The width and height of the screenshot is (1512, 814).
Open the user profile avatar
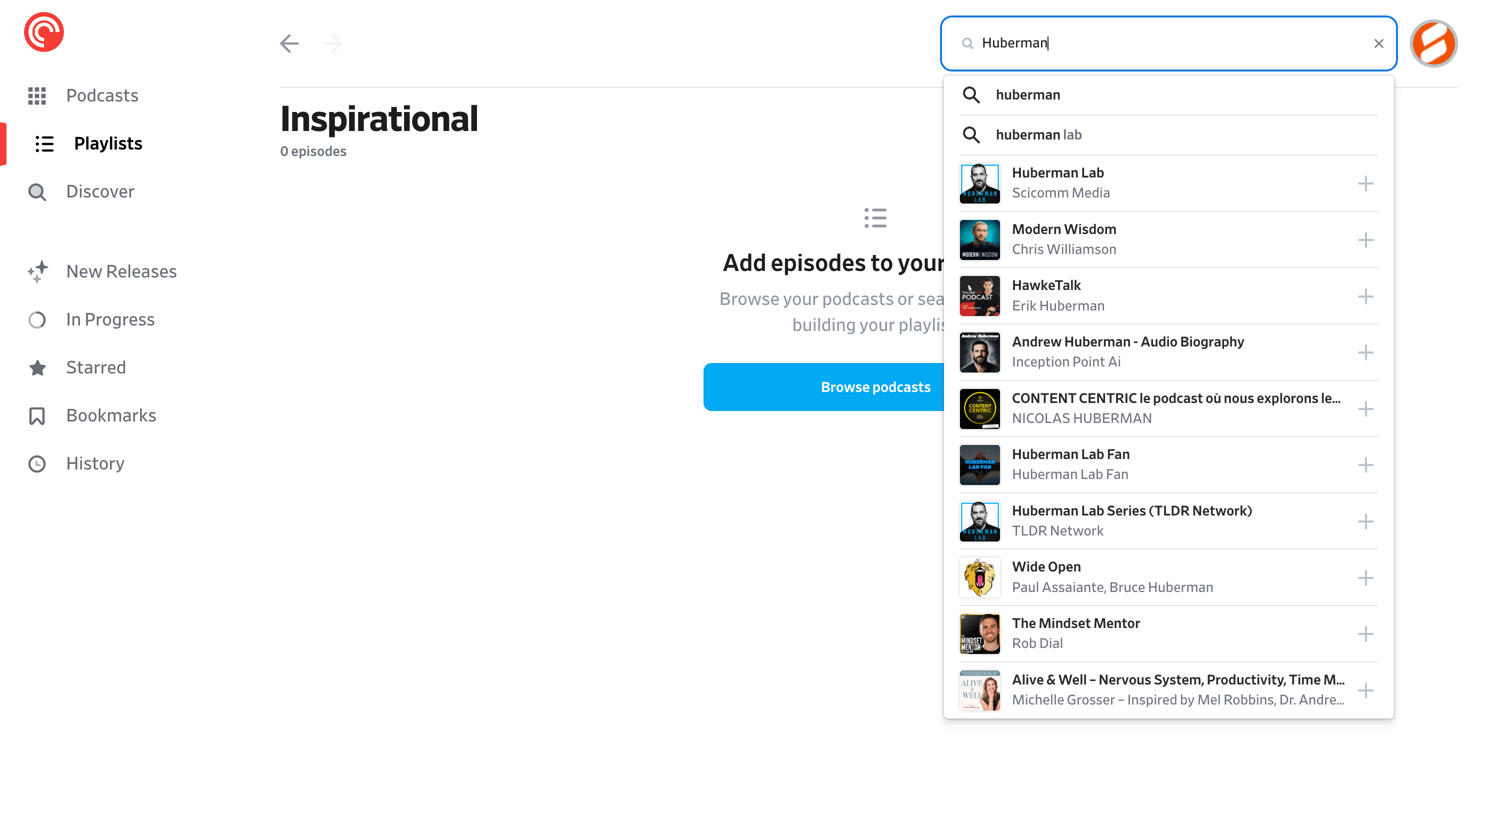(1433, 43)
